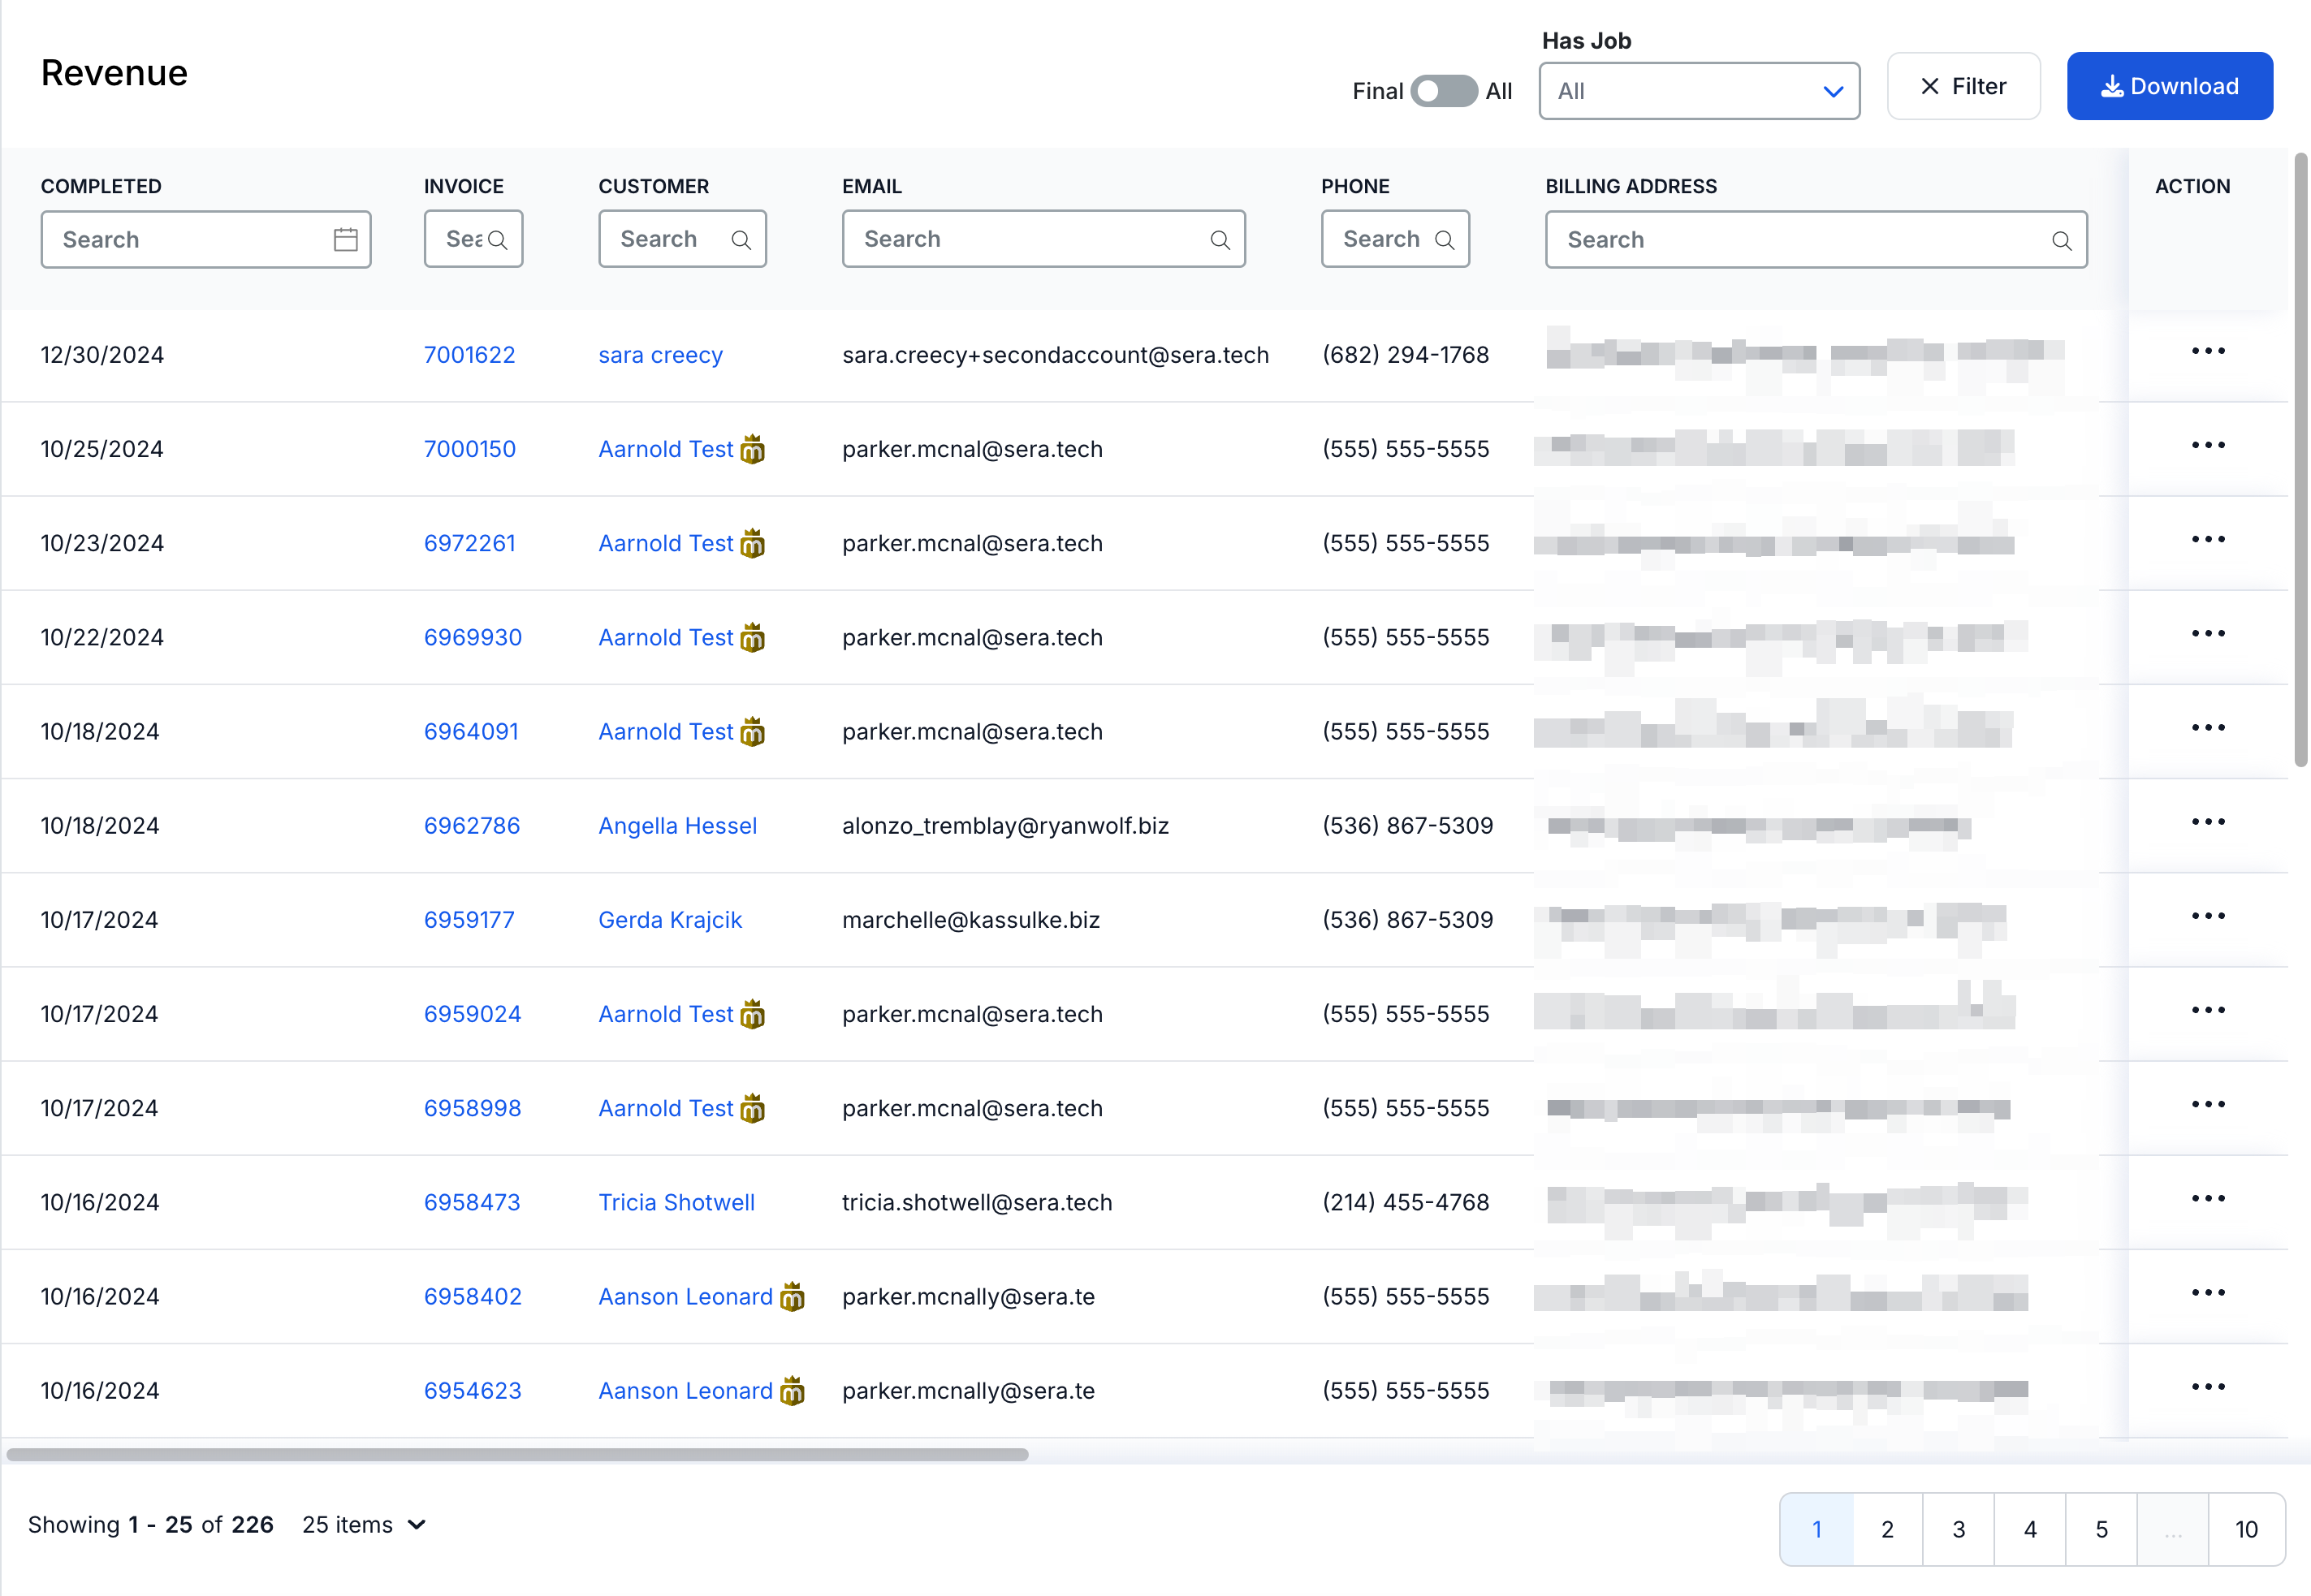Image resolution: width=2311 pixels, height=1596 pixels.
Task: Open customer Angella Hessel
Action: pyautogui.click(x=677, y=826)
